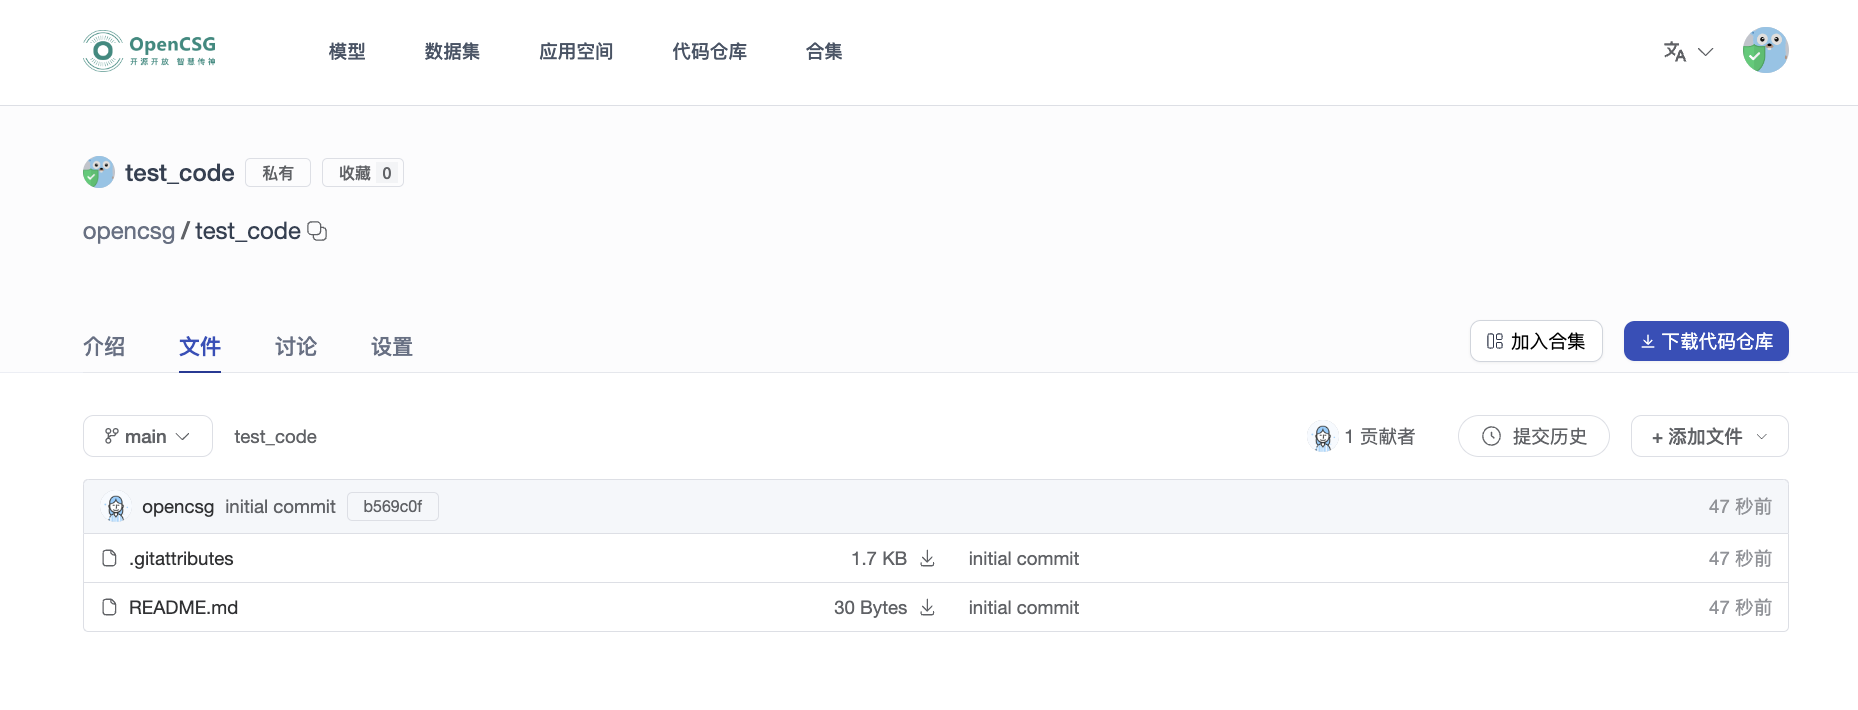
Task: Switch to the 介绍 tab
Action: [x=104, y=346]
